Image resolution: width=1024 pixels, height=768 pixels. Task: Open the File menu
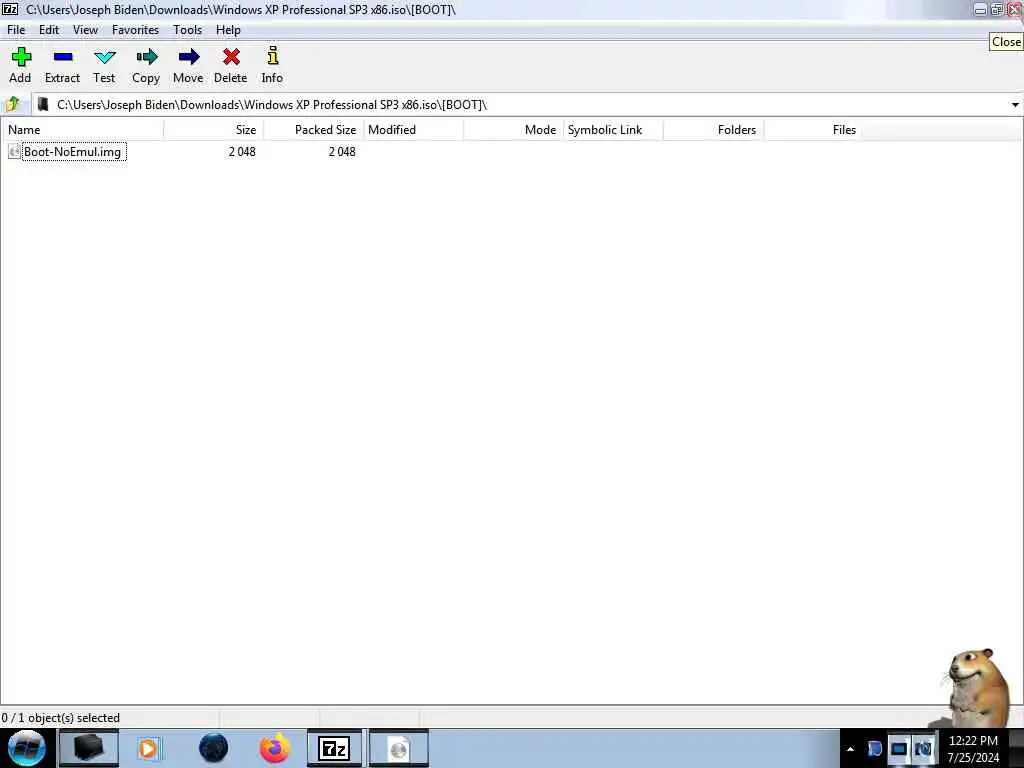[x=16, y=30]
